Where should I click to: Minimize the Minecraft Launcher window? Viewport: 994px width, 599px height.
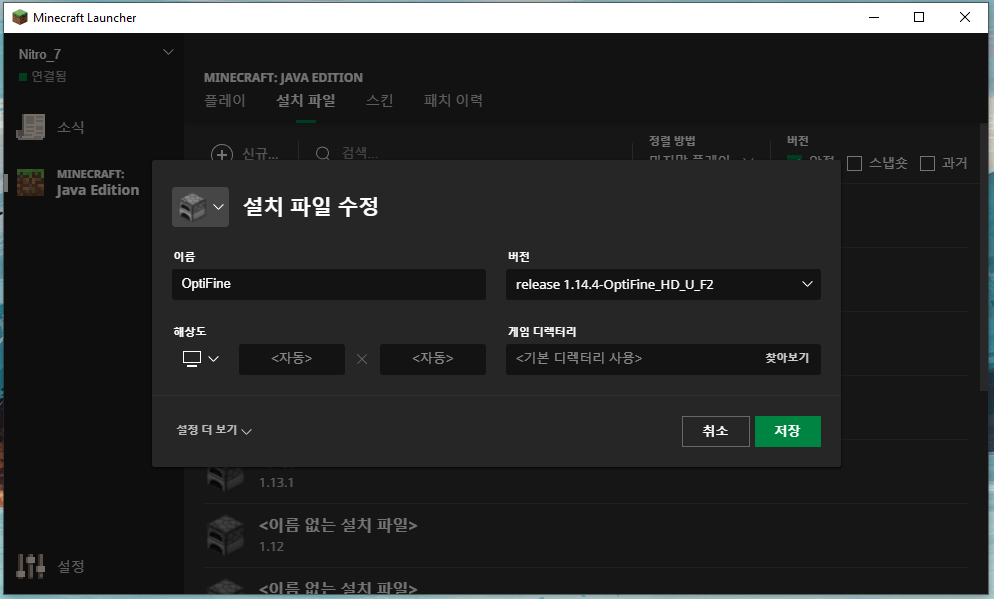[874, 17]
